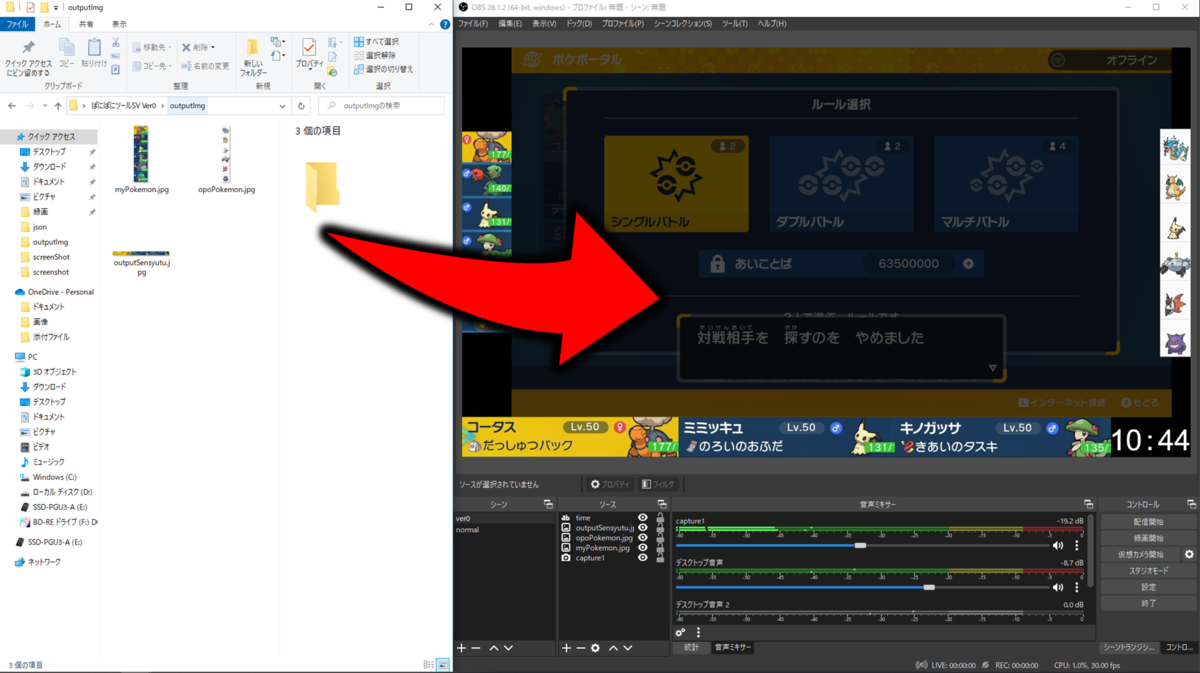Hide the outputSensyutu.jpg source
The image size is (1200, 673).
pyautogui.click(x=643, y=528)
